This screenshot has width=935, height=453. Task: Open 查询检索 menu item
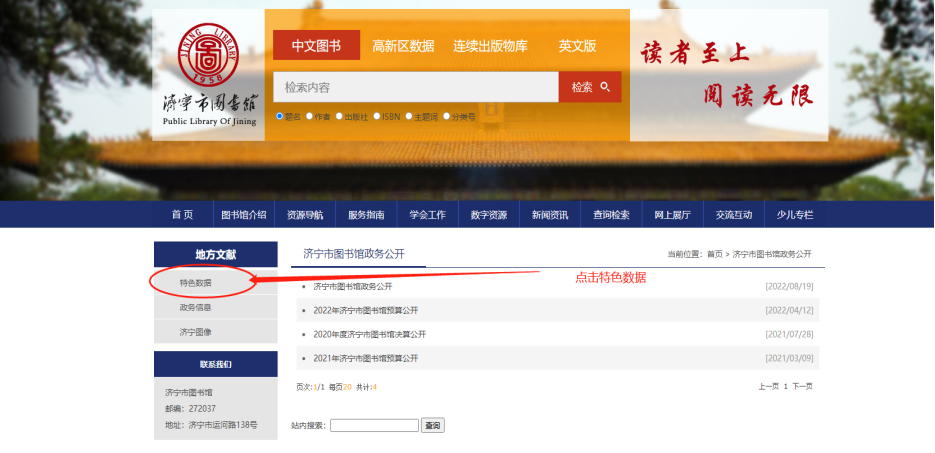tap(611, 215)
